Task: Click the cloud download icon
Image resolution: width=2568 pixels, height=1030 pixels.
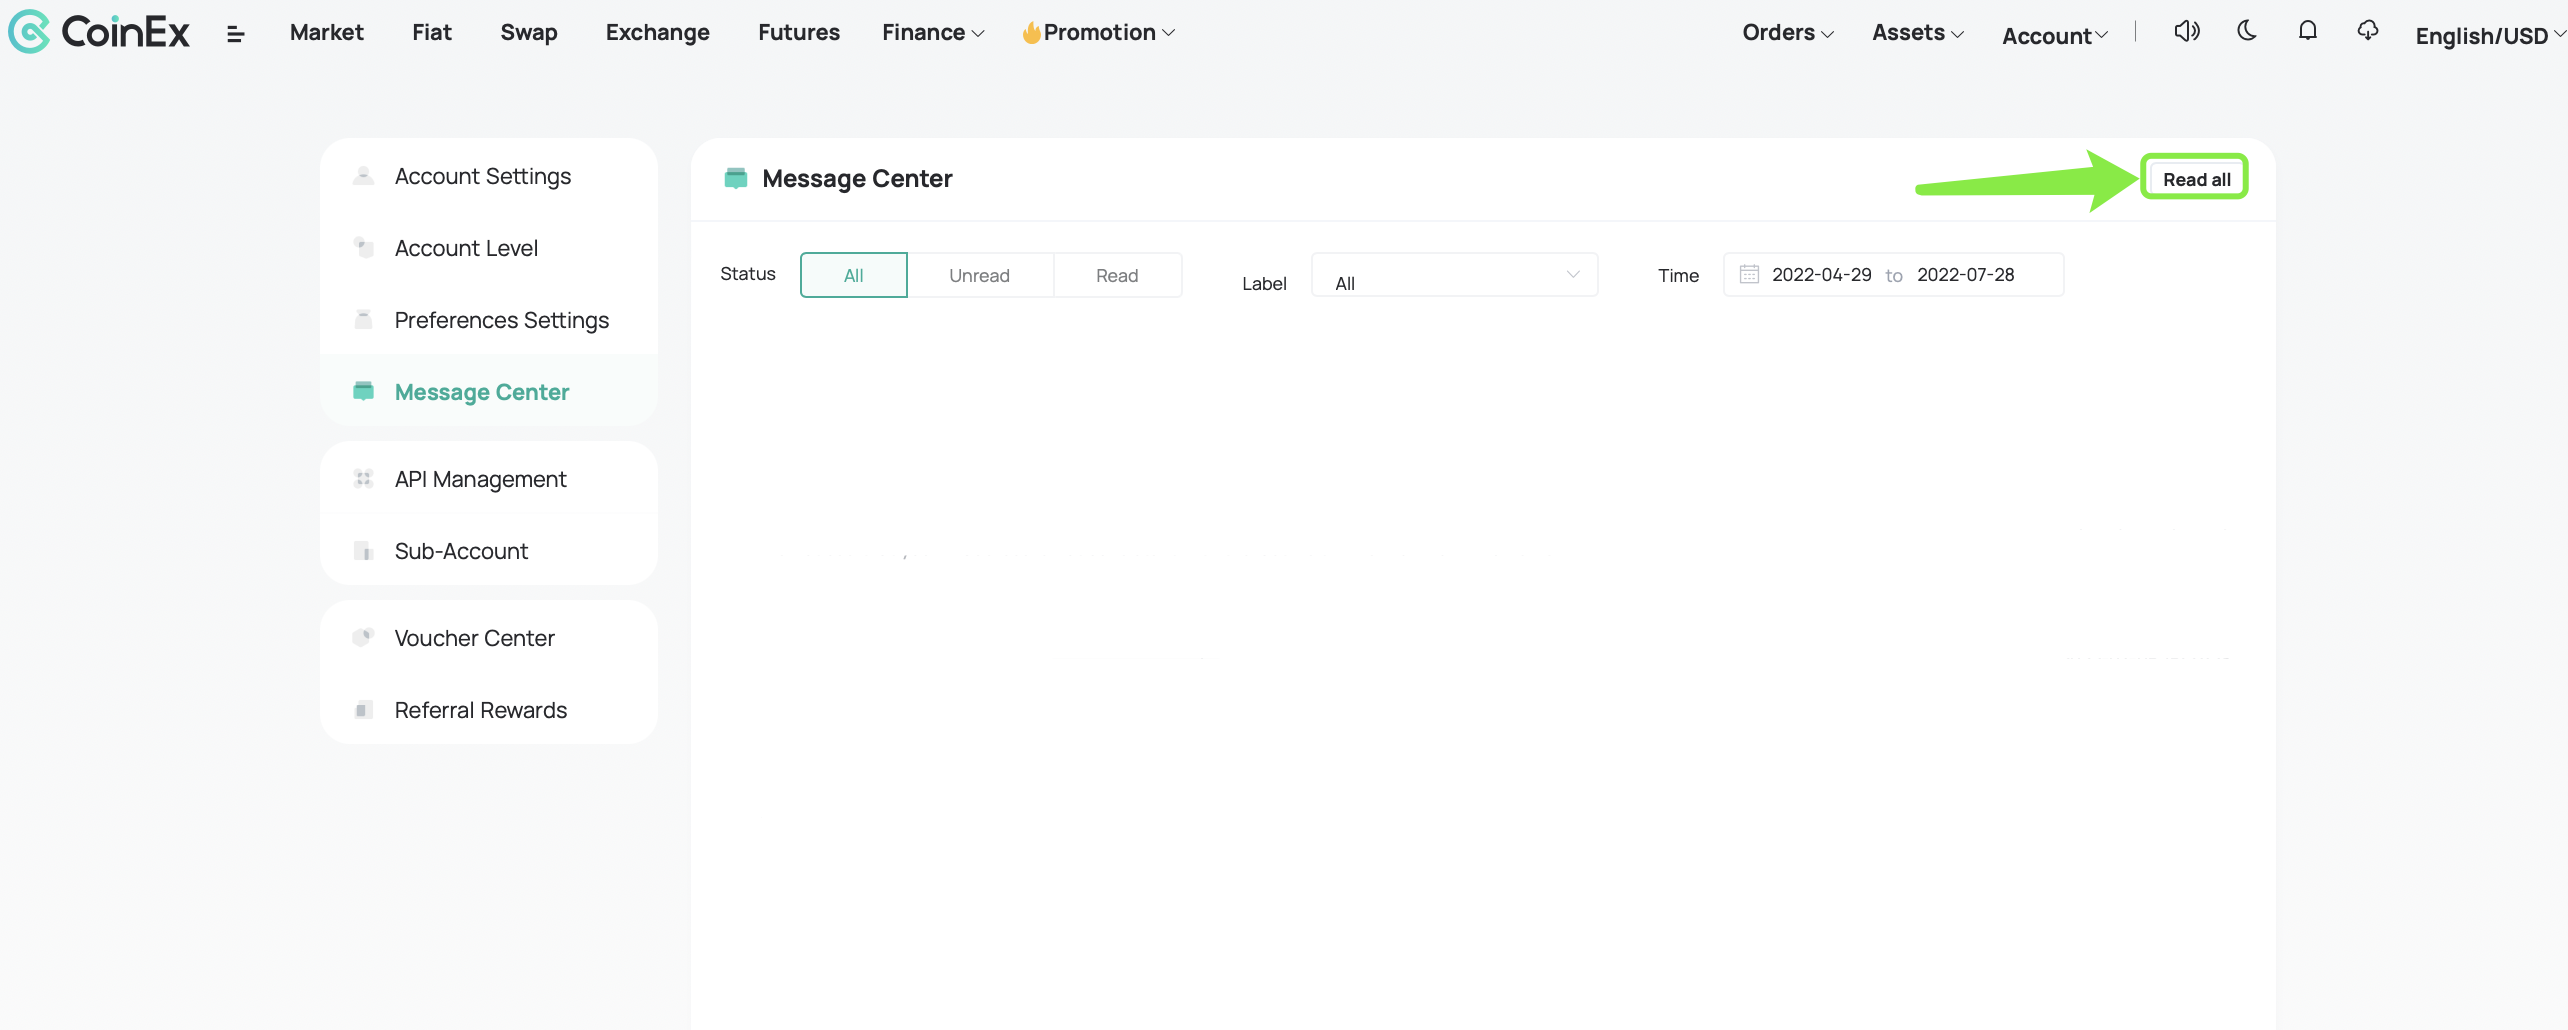Action: click(2367, 31)
